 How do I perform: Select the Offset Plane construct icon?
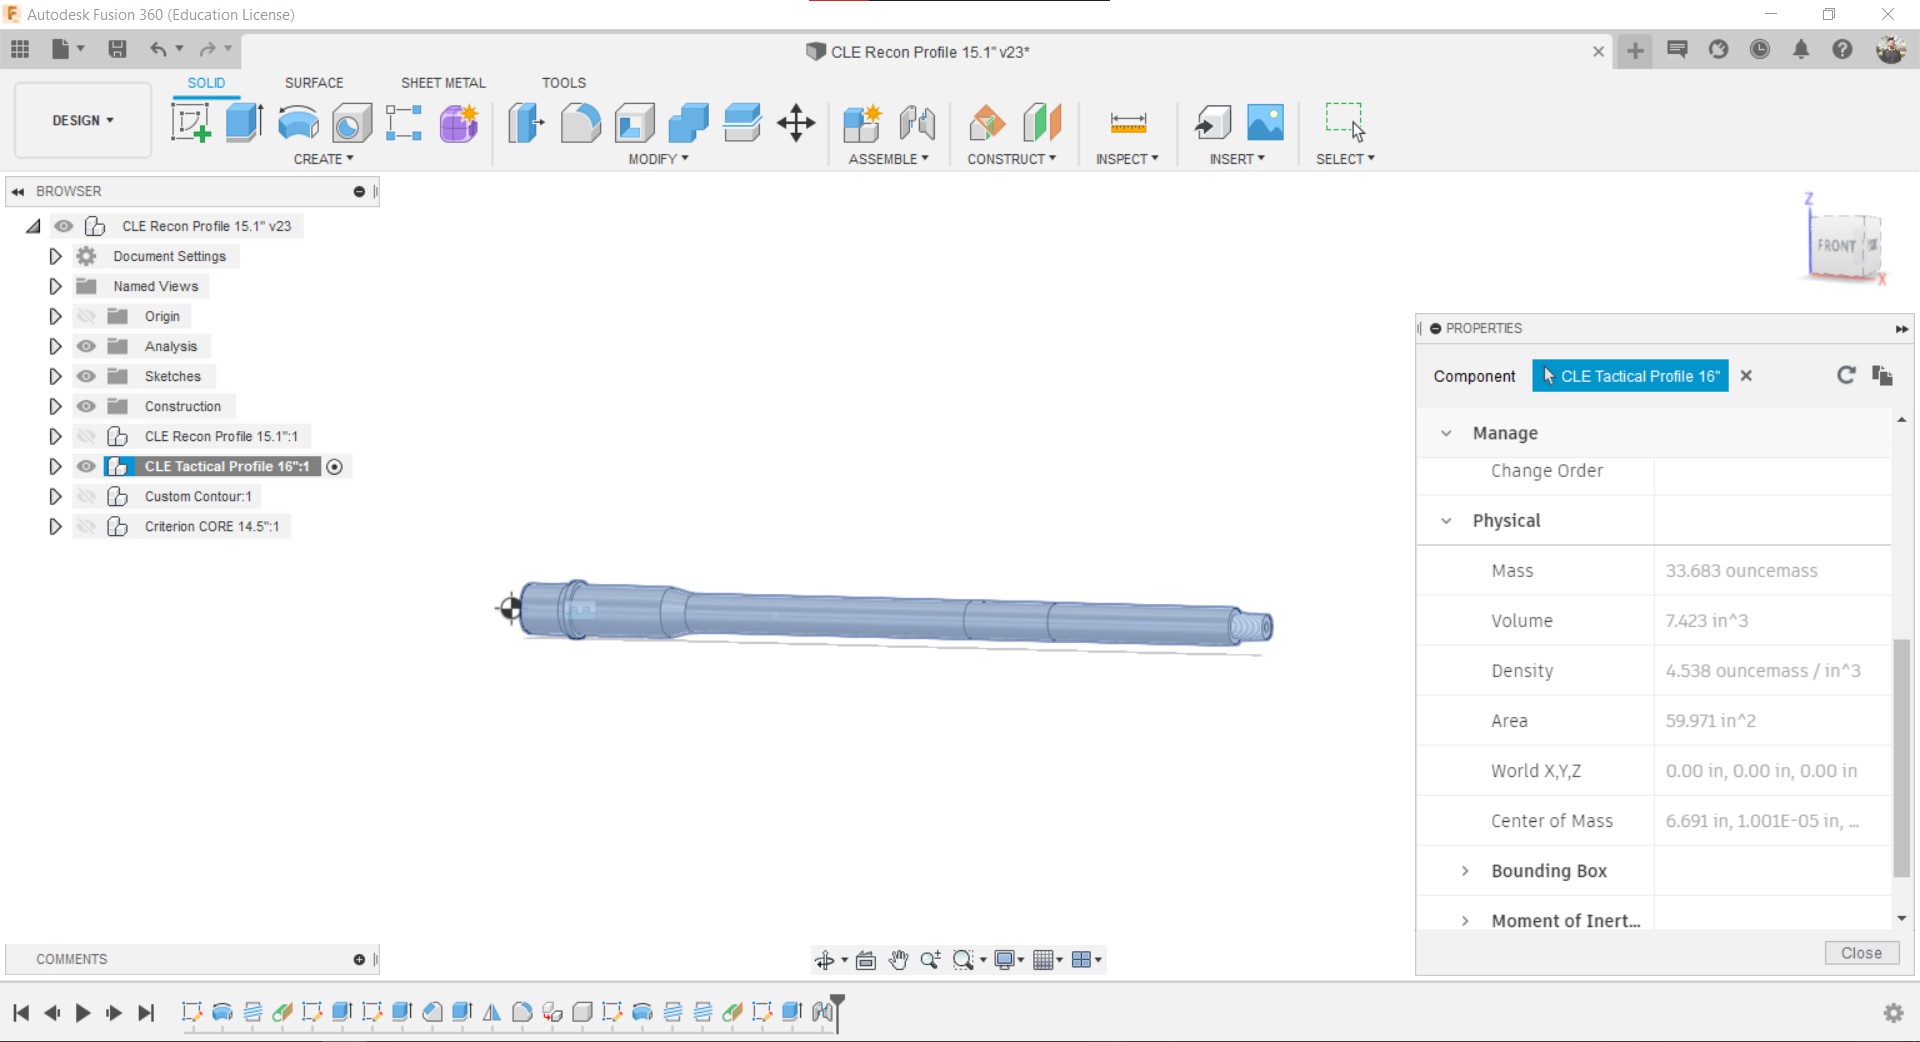(x=987, y=123)
